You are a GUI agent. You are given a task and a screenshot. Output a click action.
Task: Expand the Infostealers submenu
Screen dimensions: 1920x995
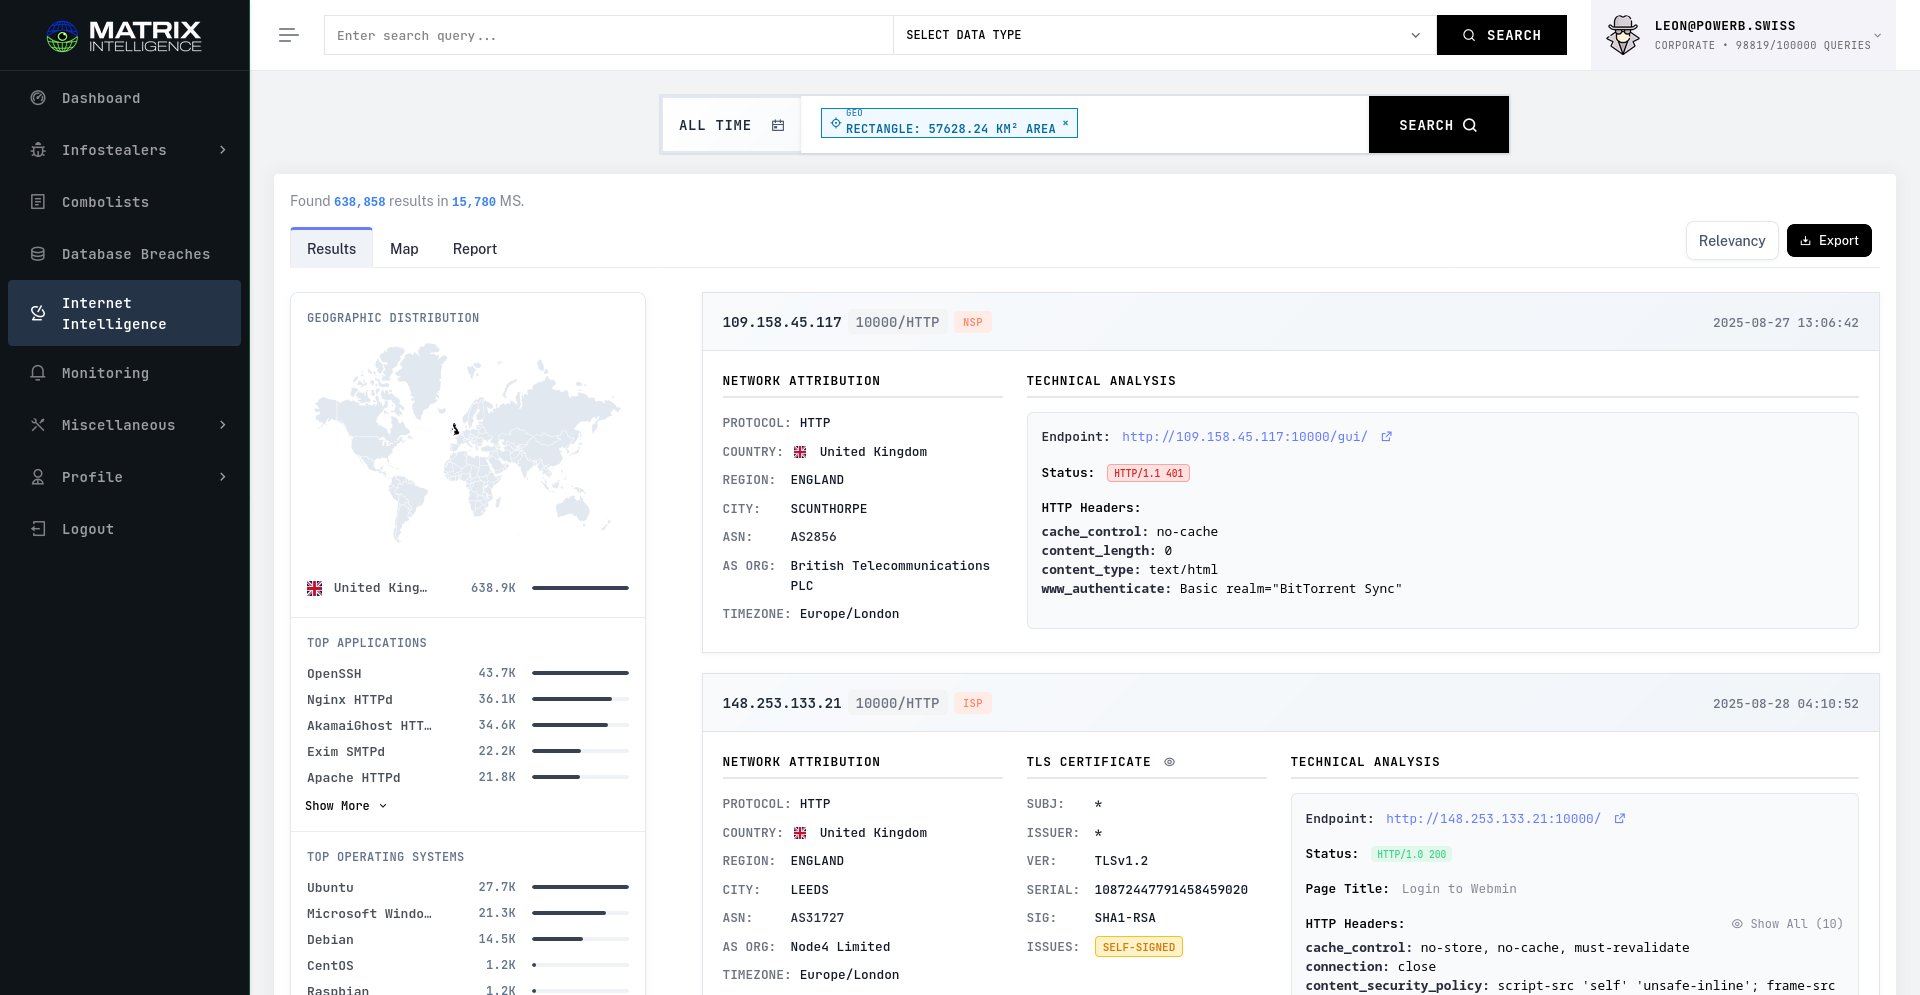pos(223,150)
